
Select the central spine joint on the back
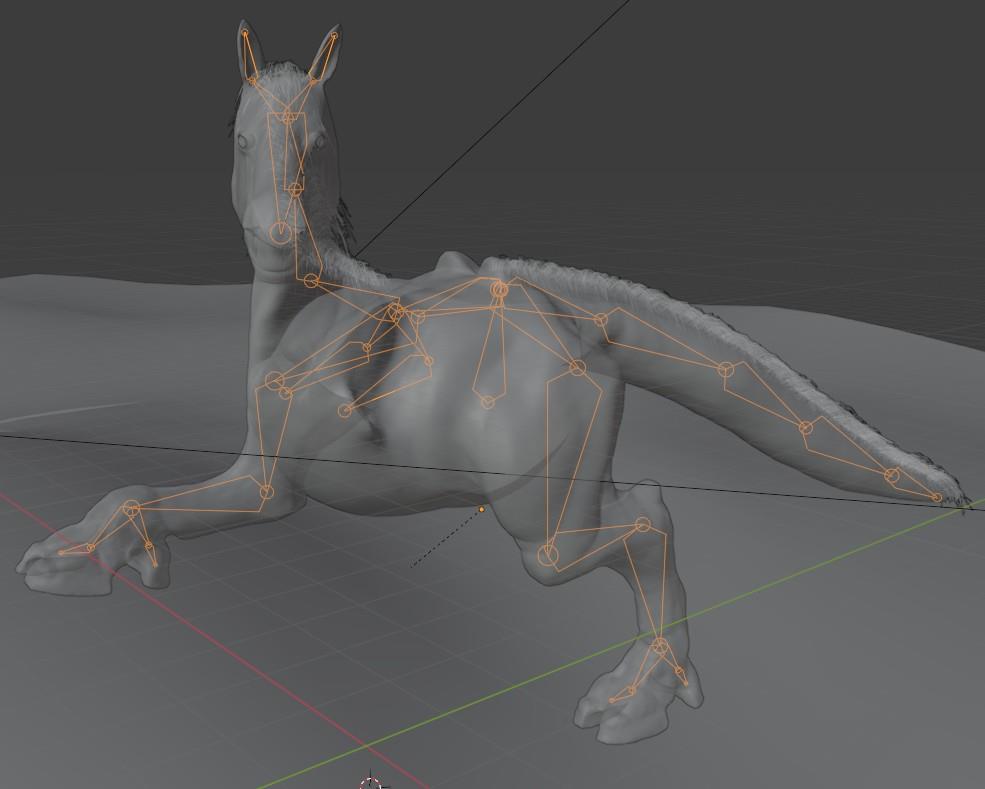click(x=500, y=290)
